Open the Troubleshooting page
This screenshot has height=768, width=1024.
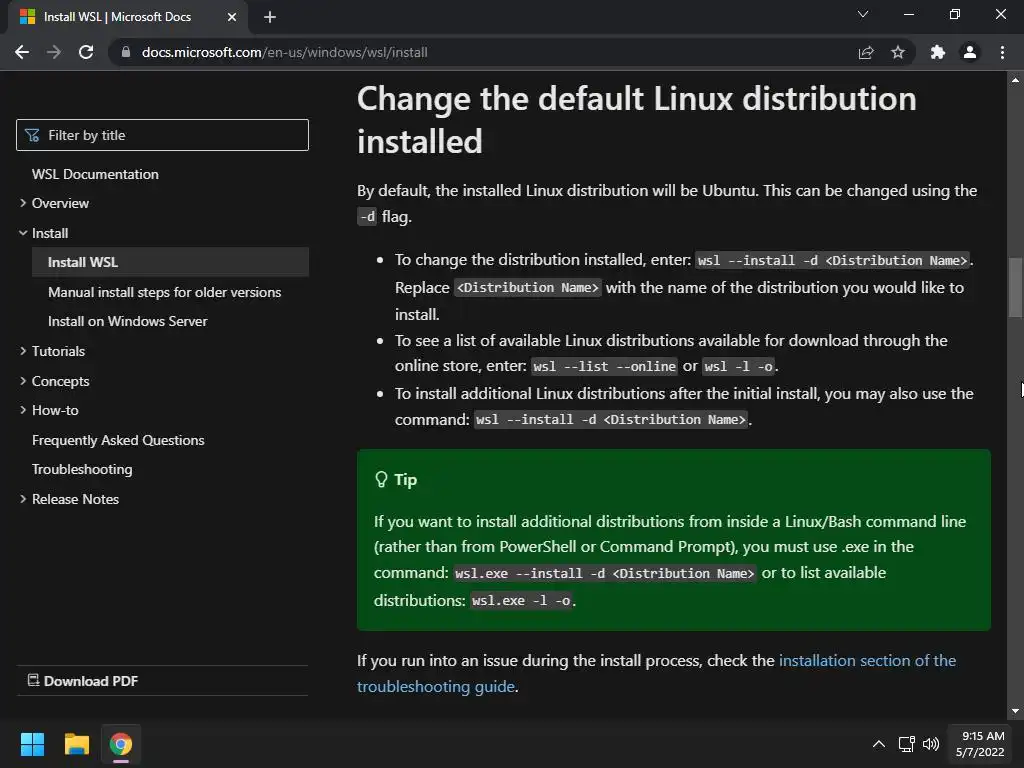point(82,470)
